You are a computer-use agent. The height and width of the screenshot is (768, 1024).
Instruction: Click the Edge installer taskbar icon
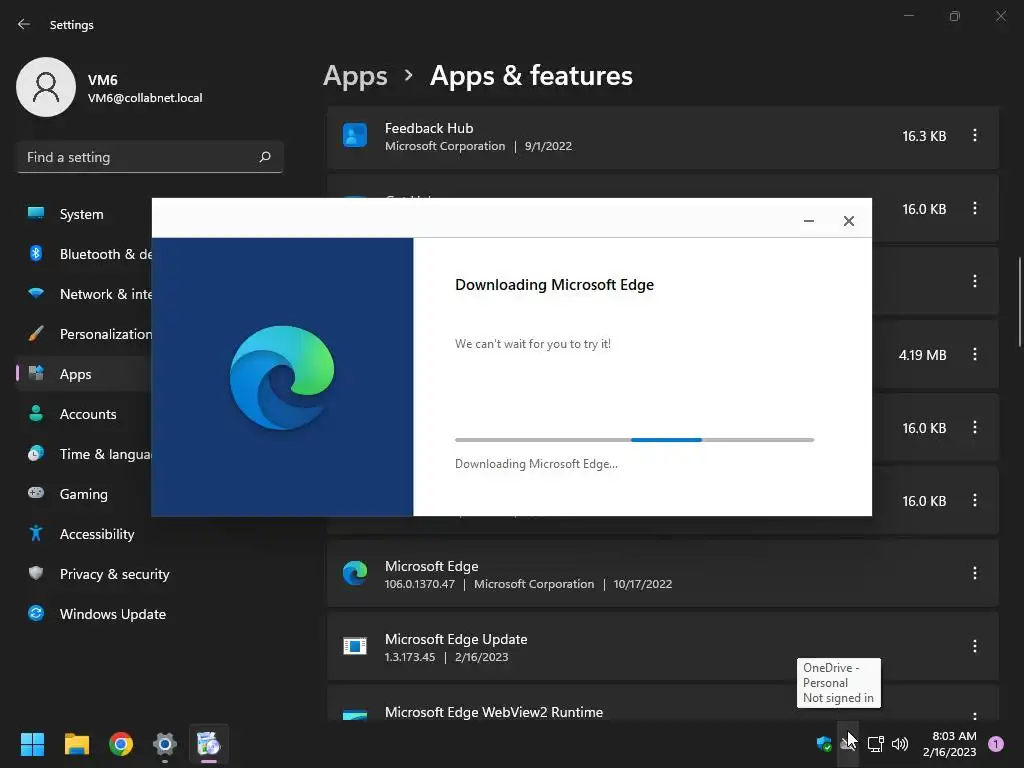tap(208, 744)
